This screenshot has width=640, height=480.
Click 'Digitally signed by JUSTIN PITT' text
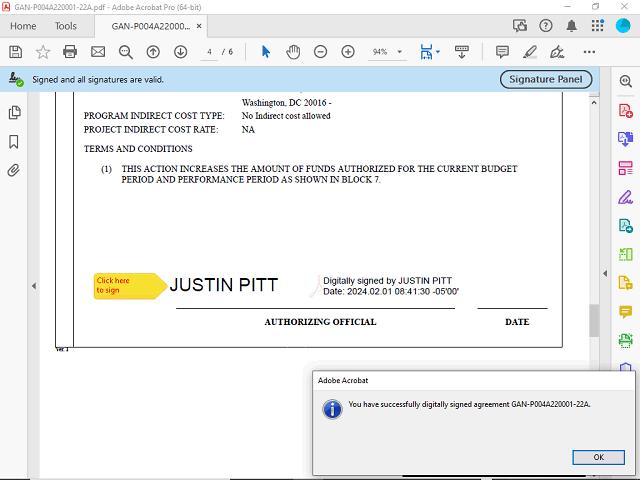click(387, 281)
